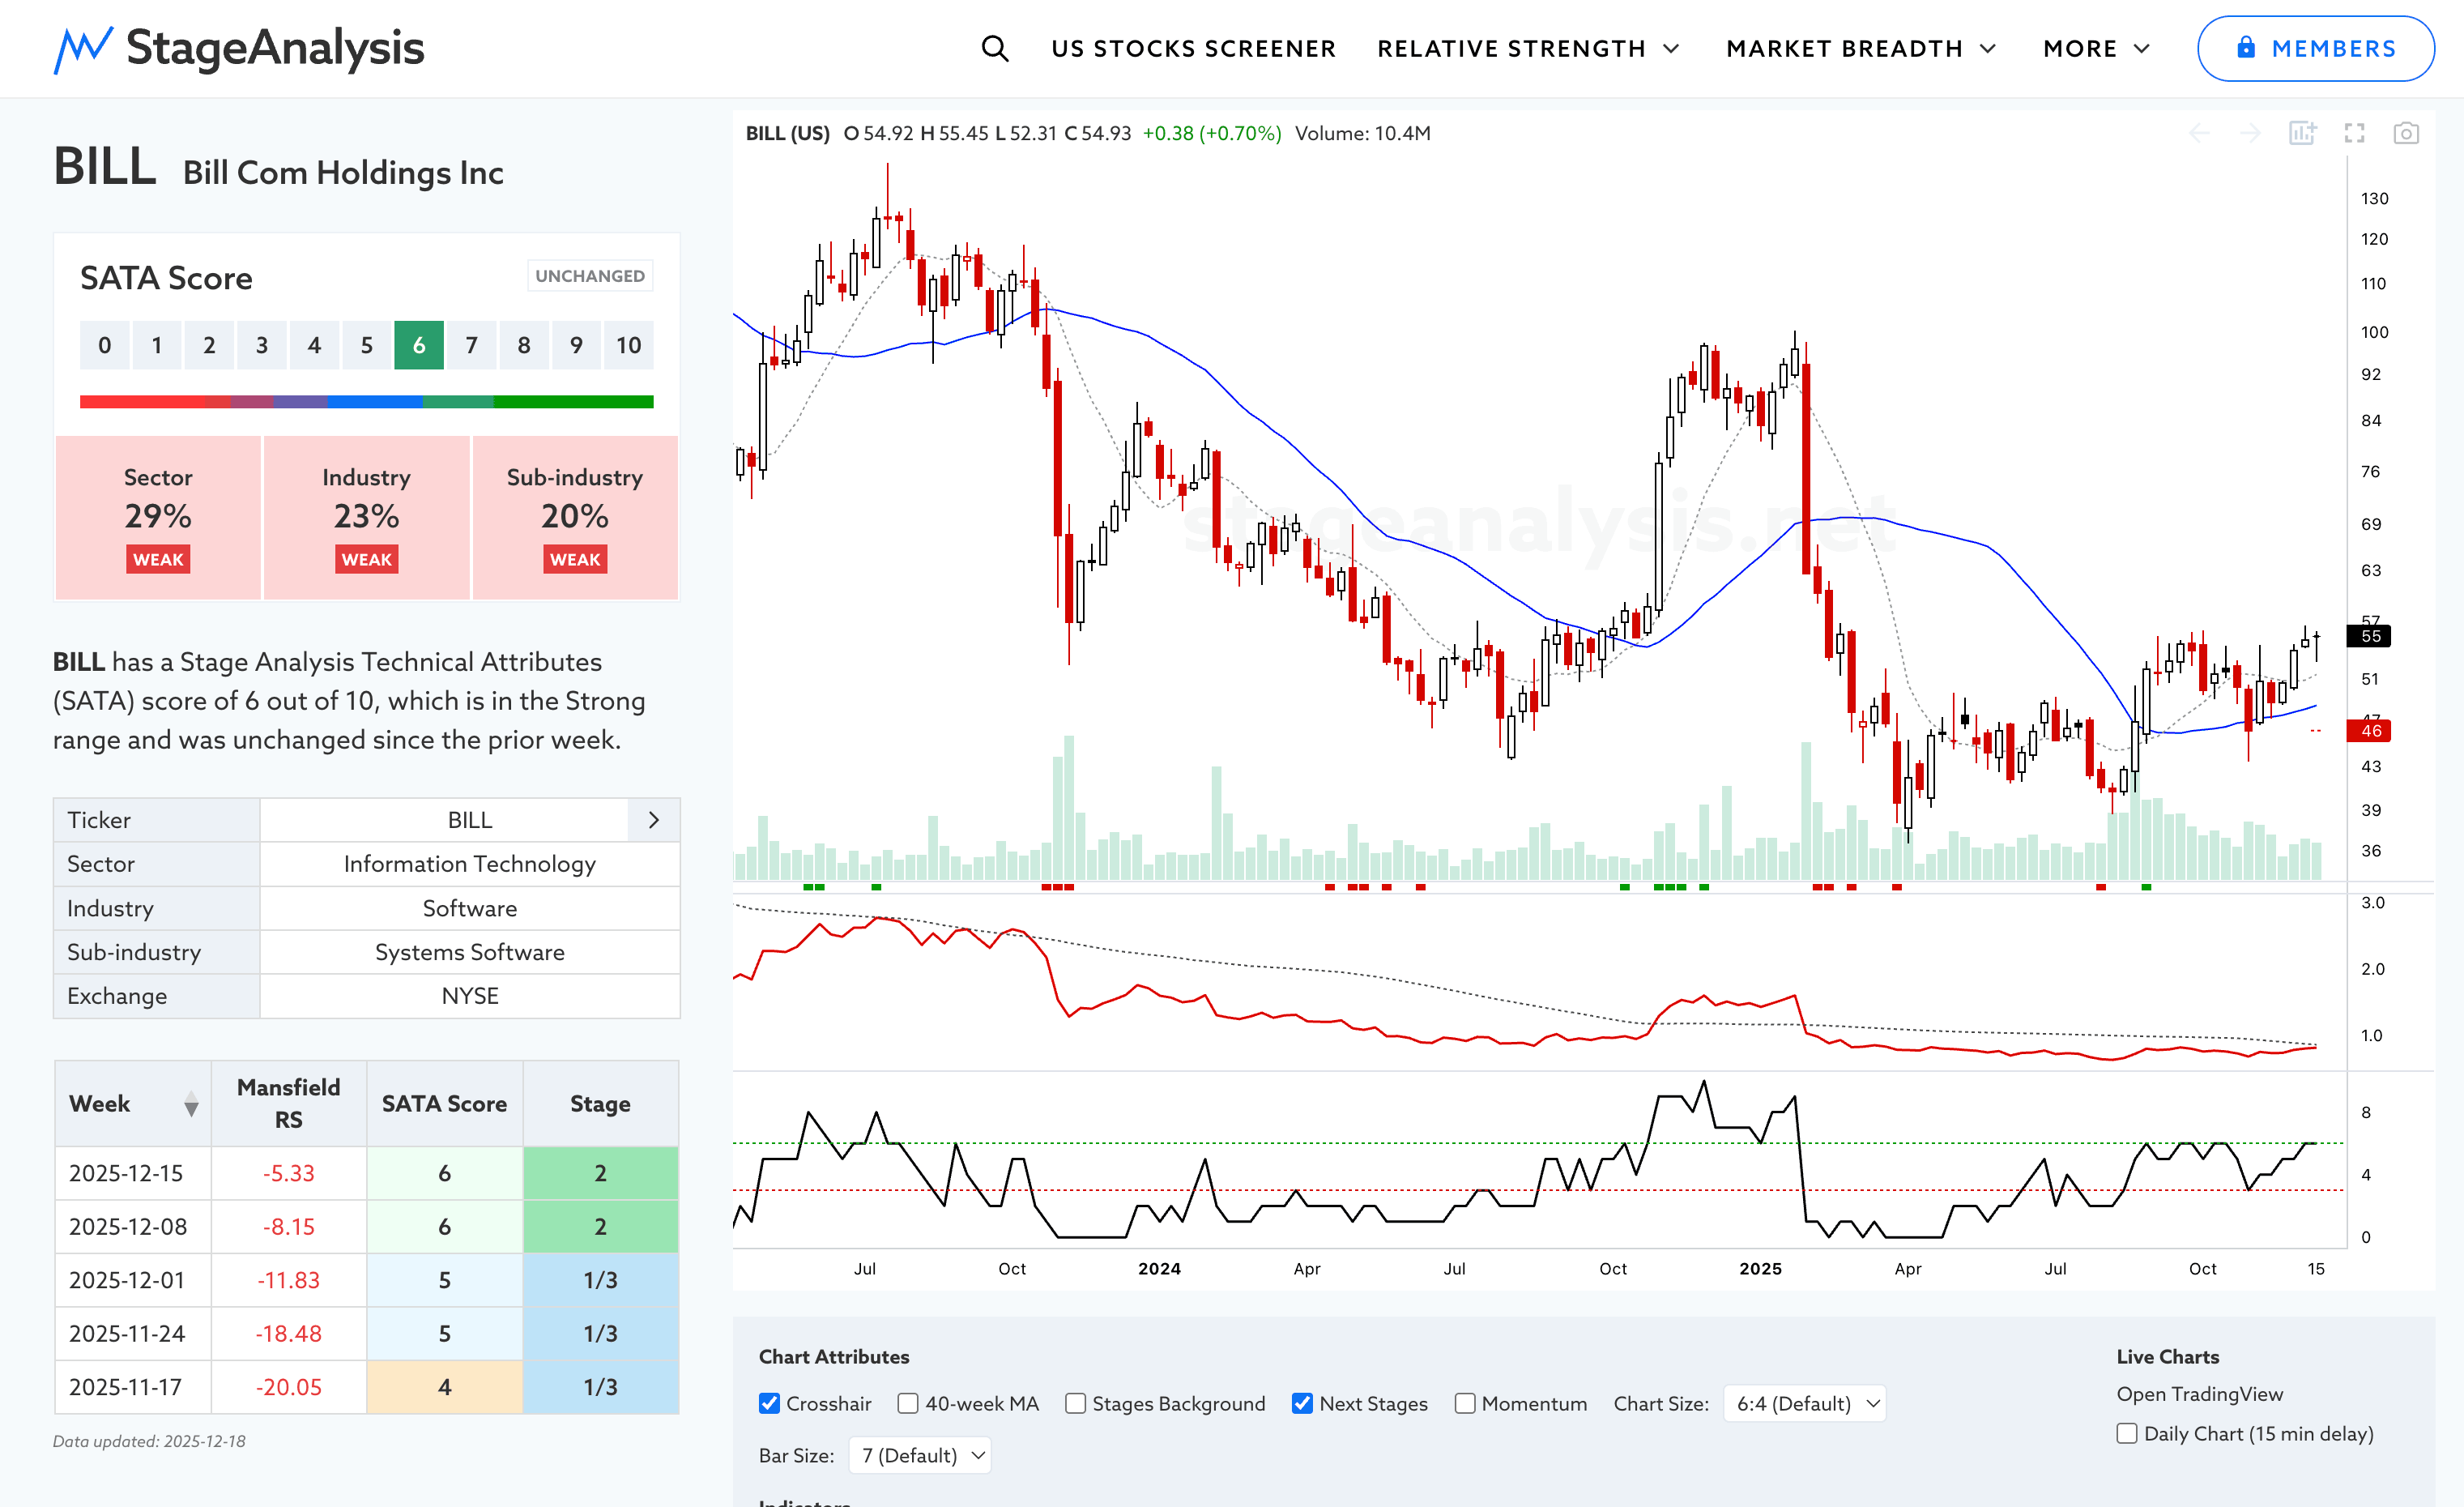This screenshot has width=2464, height=1507.
Task: Open the Bar Size dropdown
Action: tap(920, 1455)
